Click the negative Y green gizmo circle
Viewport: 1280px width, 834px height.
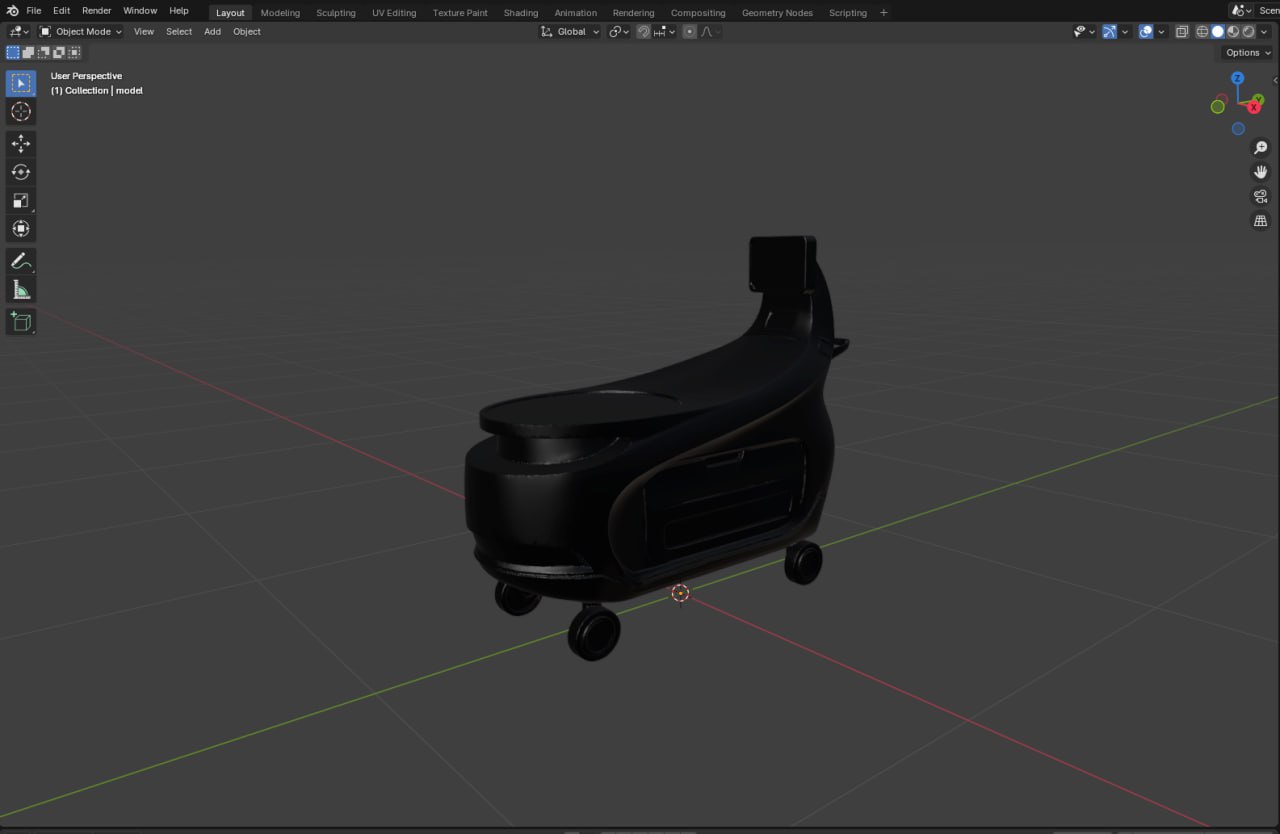coord(1218,107)
